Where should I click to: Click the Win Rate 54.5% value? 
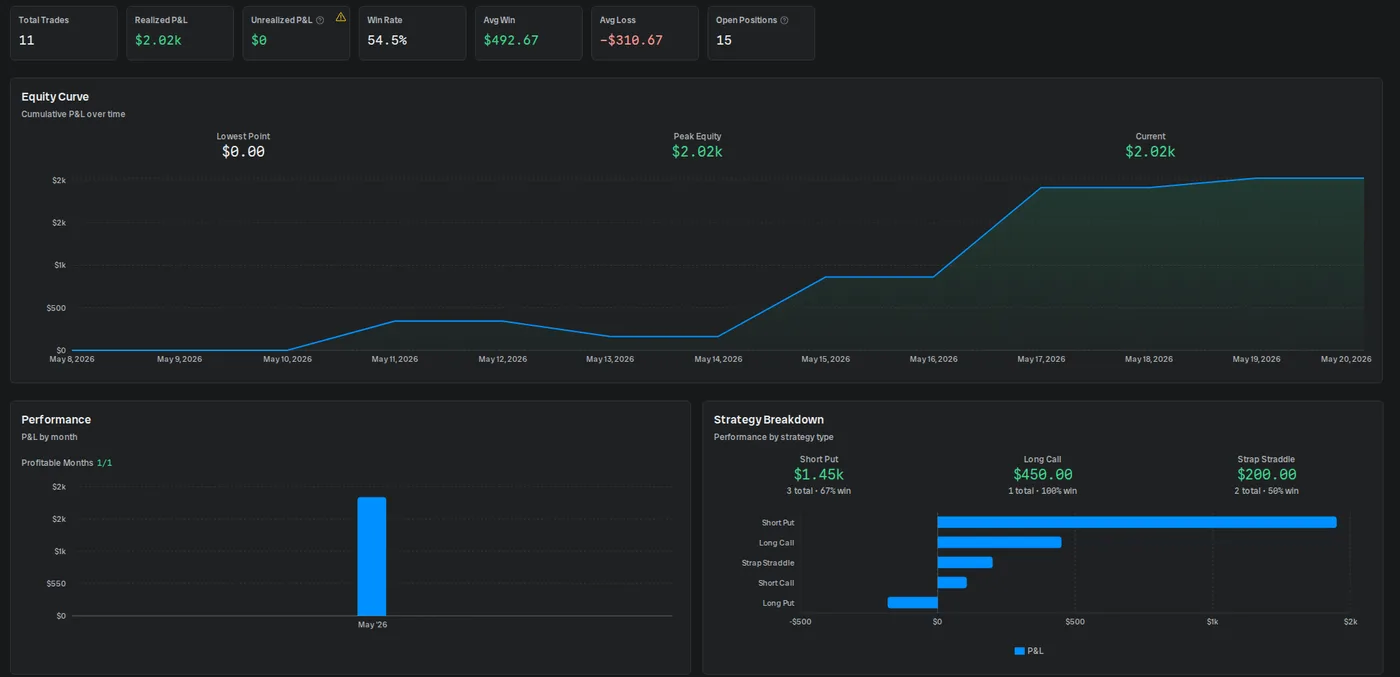pyautogui.click(x=387, y=40)
